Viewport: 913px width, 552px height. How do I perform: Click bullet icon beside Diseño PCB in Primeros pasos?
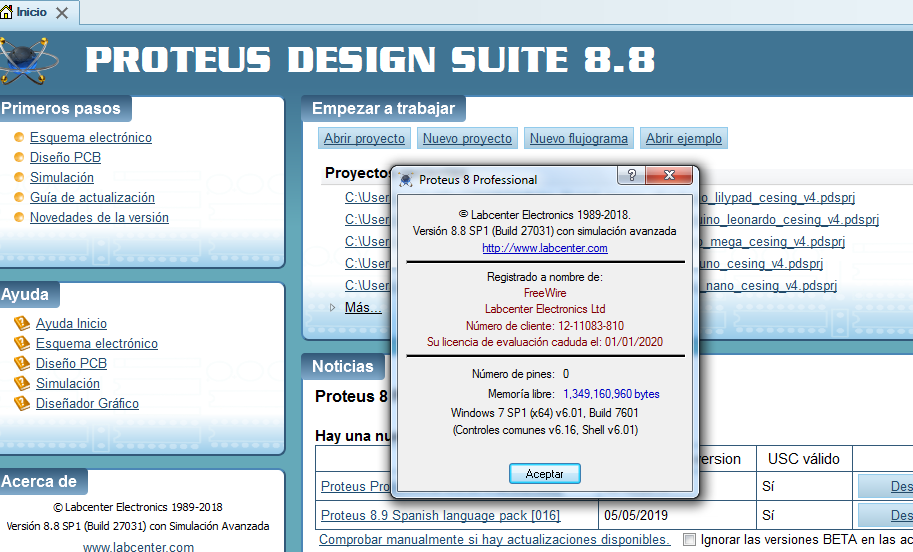(19, 157)
